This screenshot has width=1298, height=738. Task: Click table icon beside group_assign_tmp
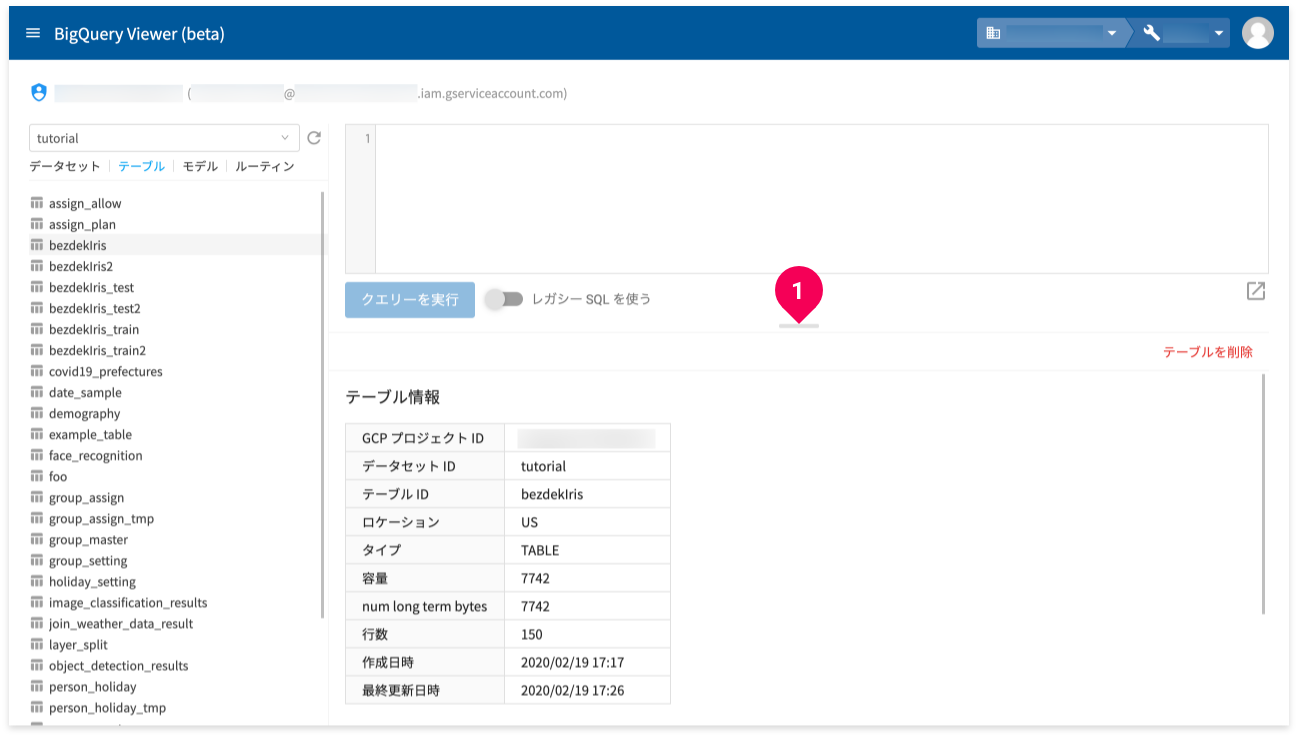coord(37,518)
